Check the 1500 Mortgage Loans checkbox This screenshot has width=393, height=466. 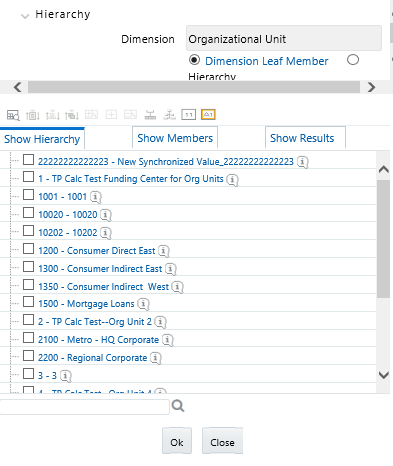[x=28, y=302]
